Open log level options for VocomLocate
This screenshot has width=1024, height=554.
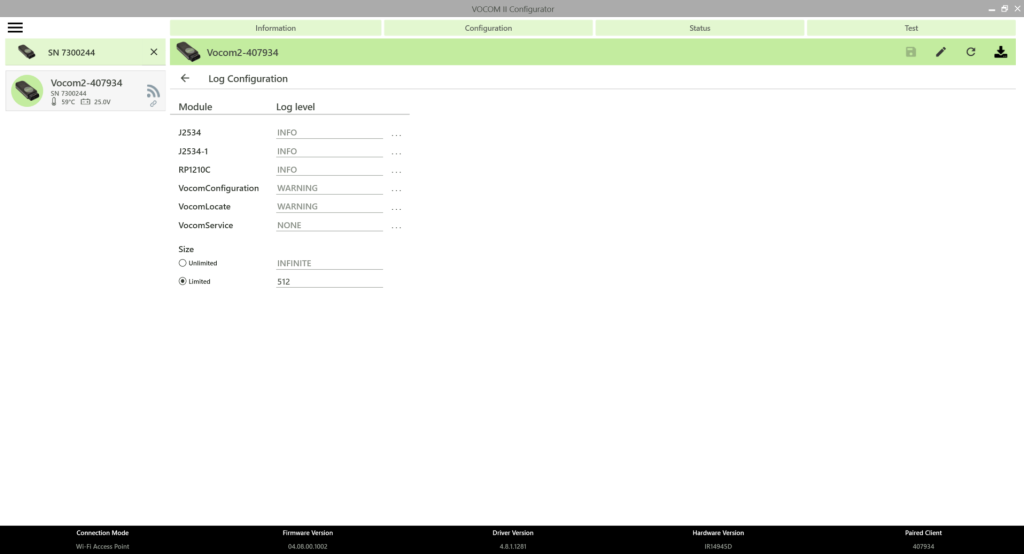[x=396, y=208]
